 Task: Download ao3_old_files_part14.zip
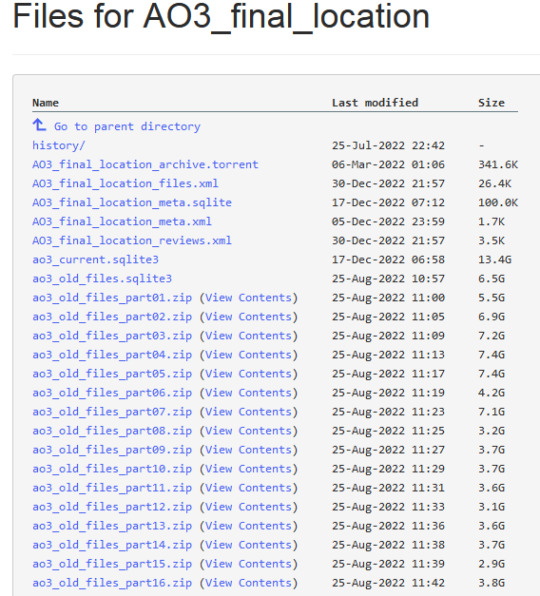coord(112,545)
